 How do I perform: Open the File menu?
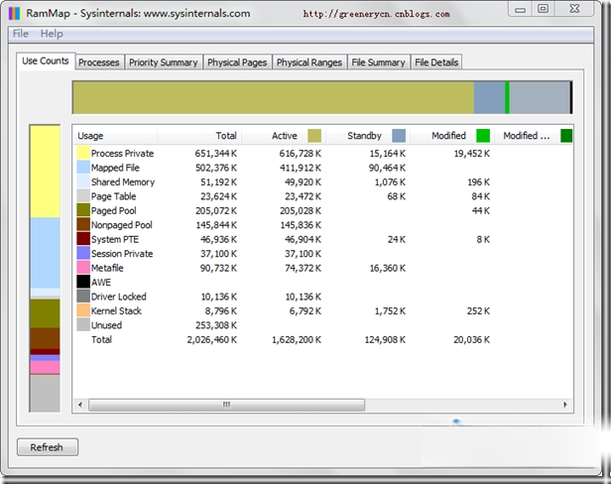(x=20, y=34)
